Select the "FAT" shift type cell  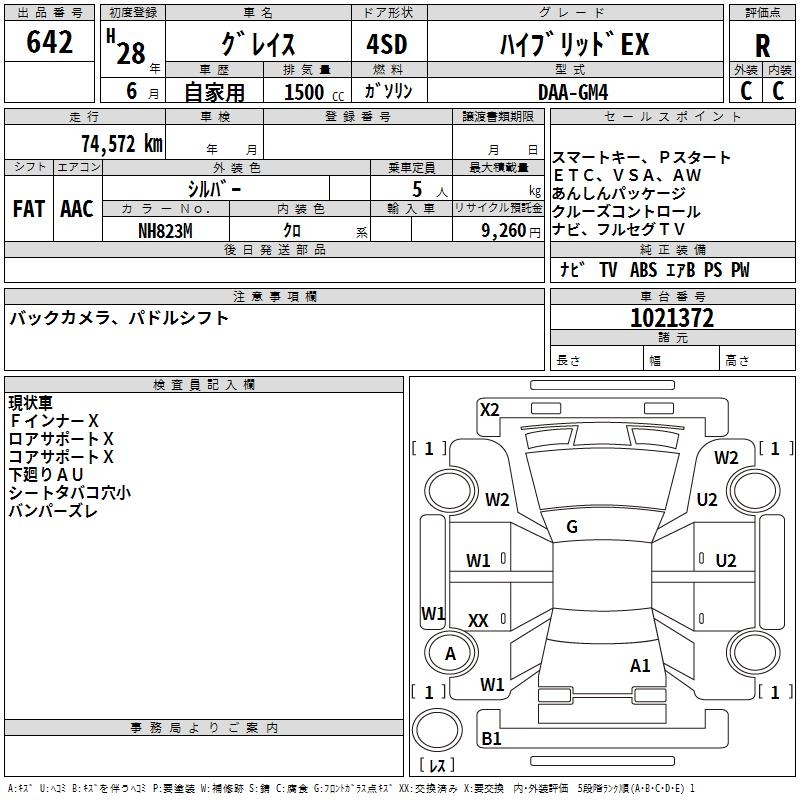coord(28,209)
